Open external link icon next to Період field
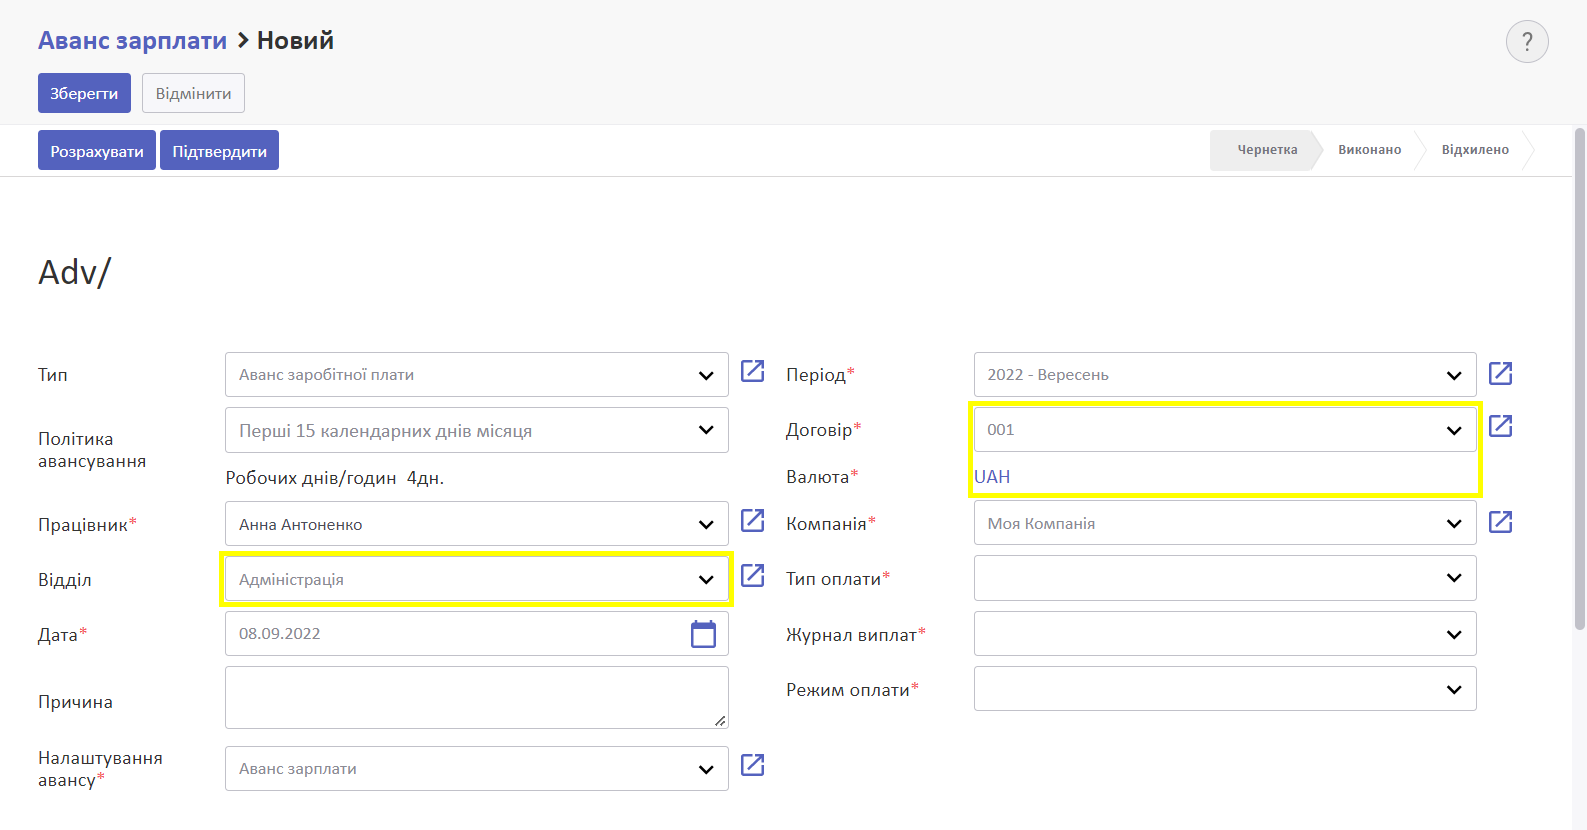 point(1501,373)
